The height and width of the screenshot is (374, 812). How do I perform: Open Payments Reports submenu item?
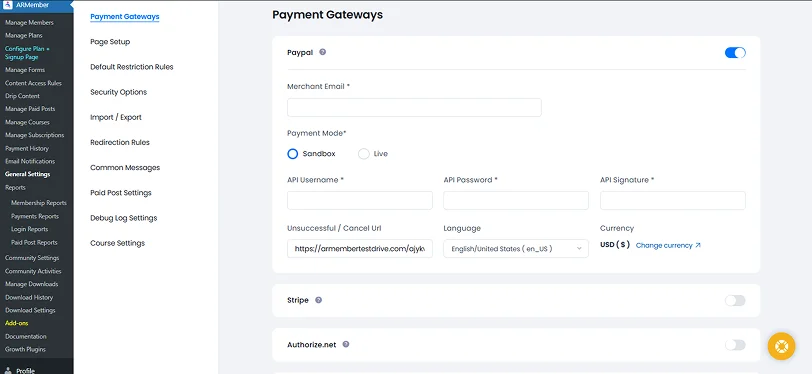35,217
